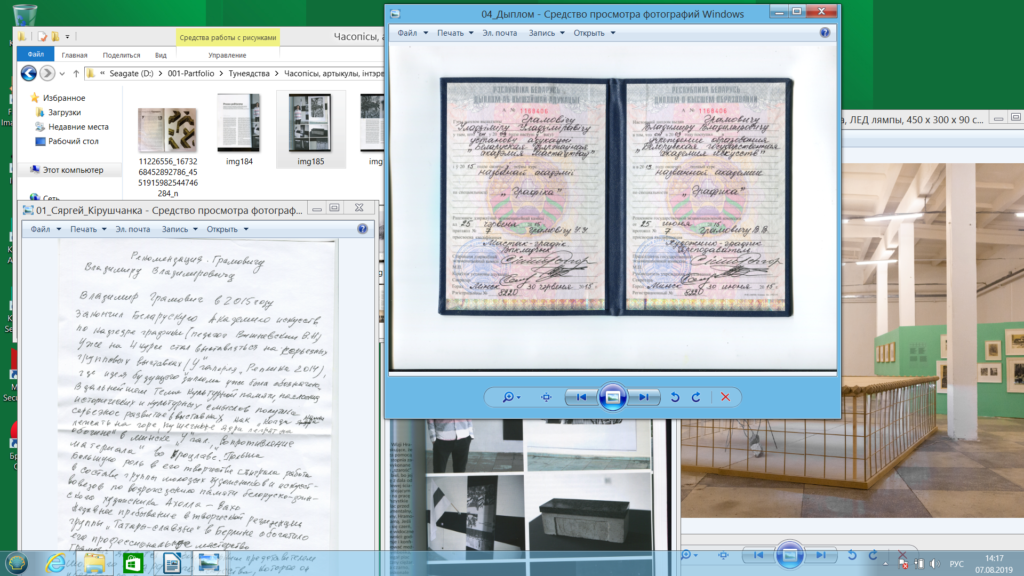Open the Открыть menu in 04_Дыплом viewer
Viewport: 1024px width, 576px height.
click(x=594, y=33)
